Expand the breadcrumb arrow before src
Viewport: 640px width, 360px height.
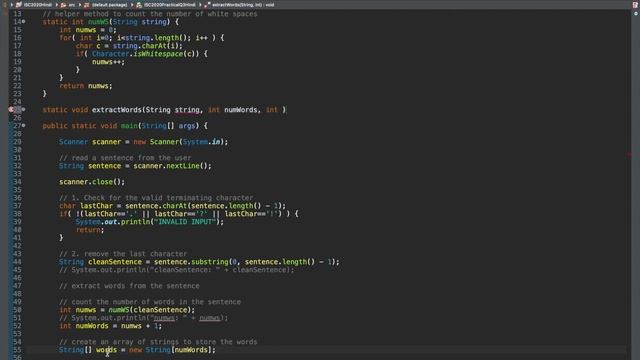pyautogui.click(x=56, y=5)
